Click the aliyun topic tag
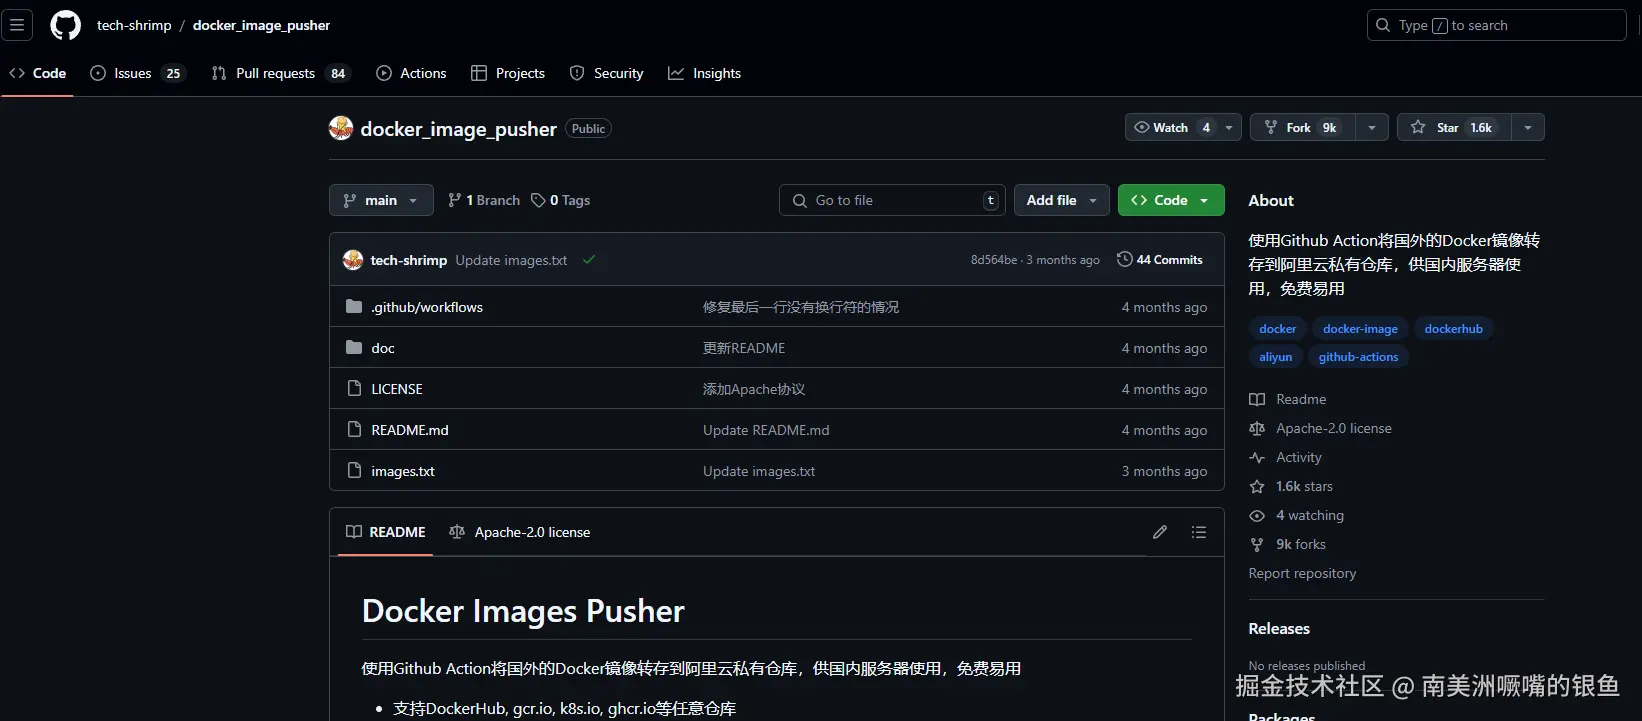 1276,357
